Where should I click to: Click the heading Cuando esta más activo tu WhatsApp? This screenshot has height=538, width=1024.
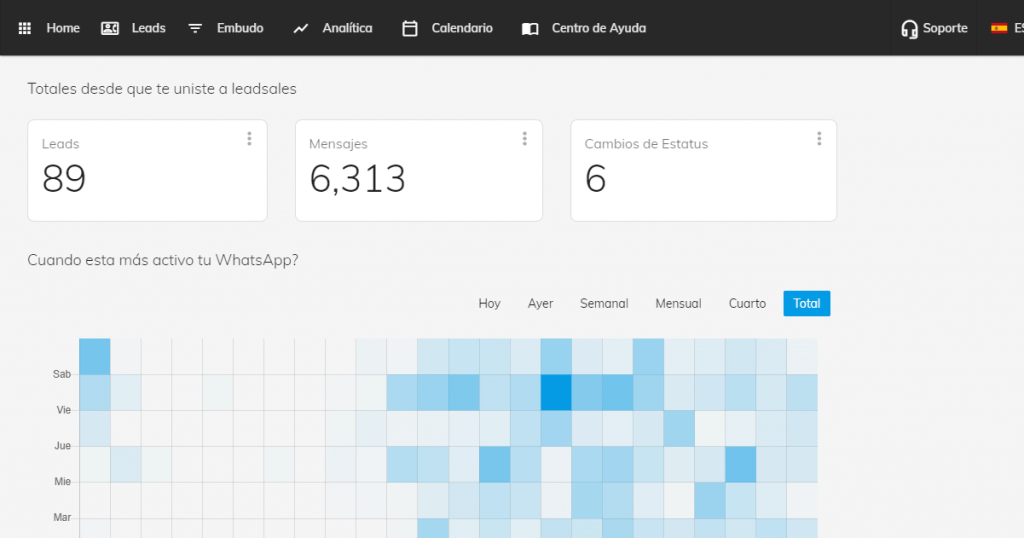[x=163, y=260]
